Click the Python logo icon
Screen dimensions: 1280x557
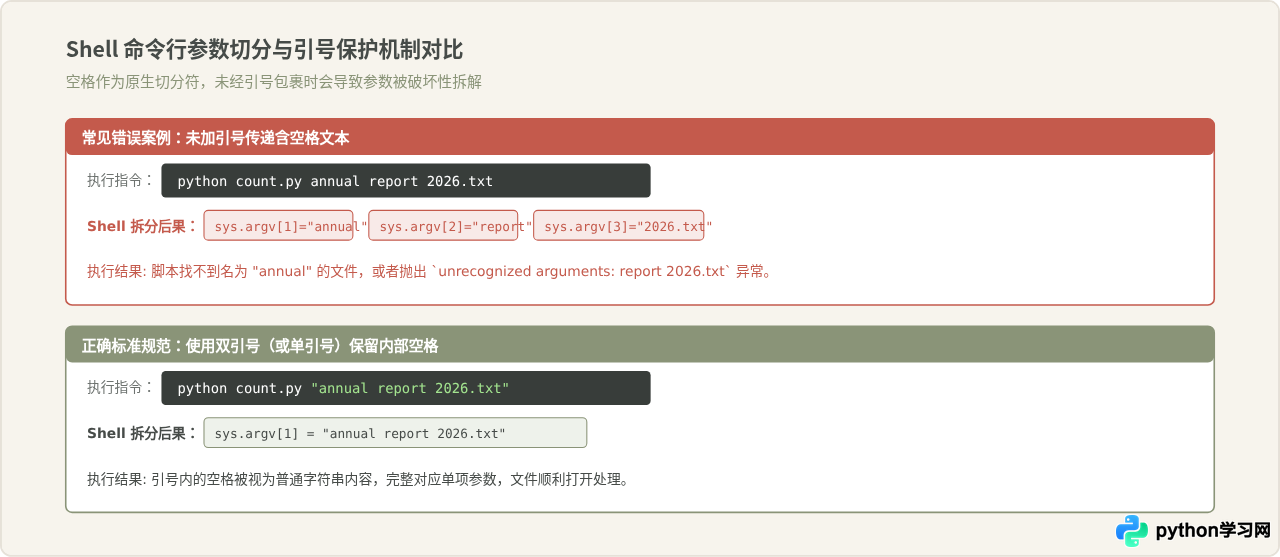pyautogui.click(x=1131, y=531)
